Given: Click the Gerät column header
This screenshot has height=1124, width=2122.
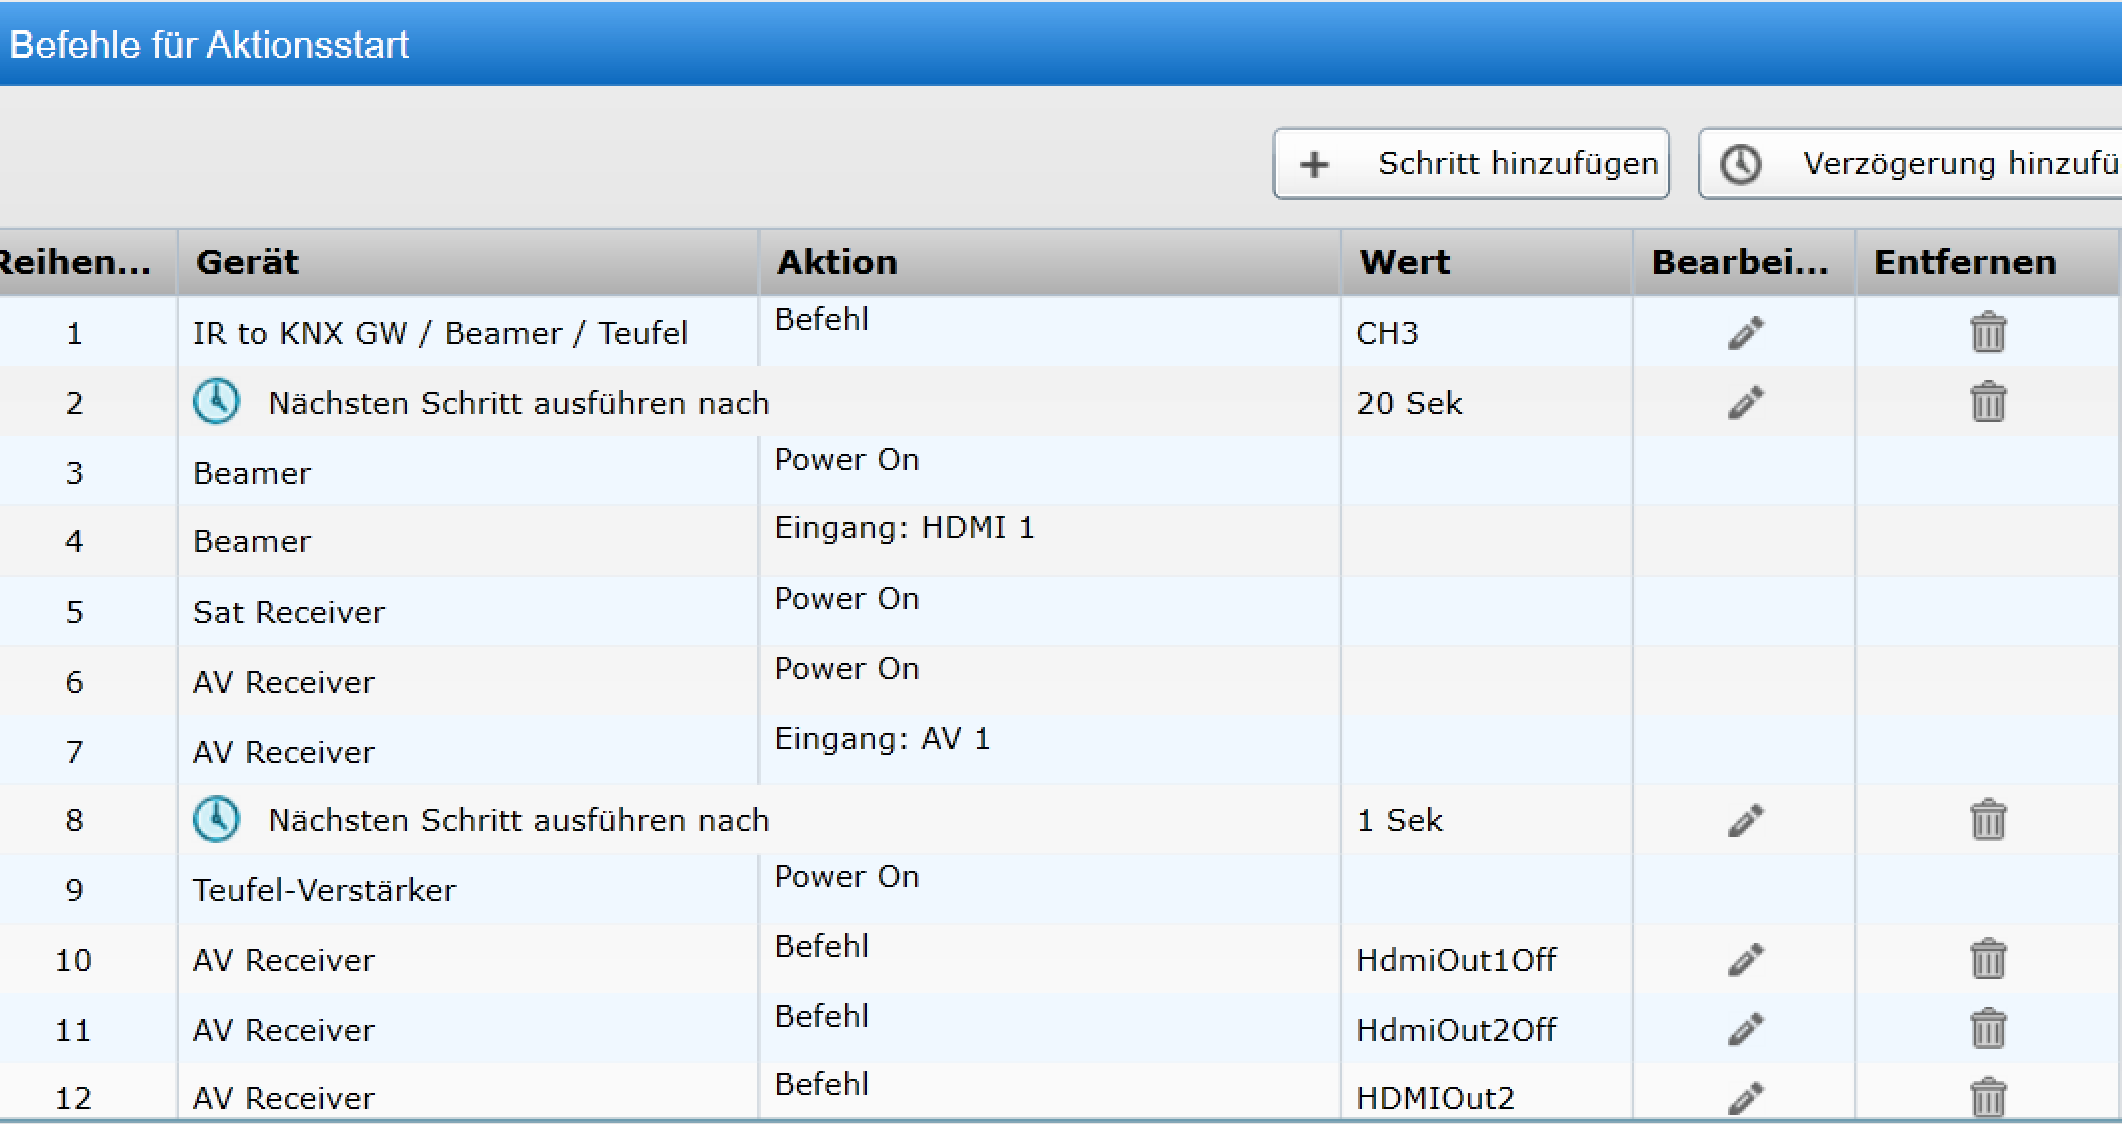Looking at the screenshot, I should click(x=249, y=261).
